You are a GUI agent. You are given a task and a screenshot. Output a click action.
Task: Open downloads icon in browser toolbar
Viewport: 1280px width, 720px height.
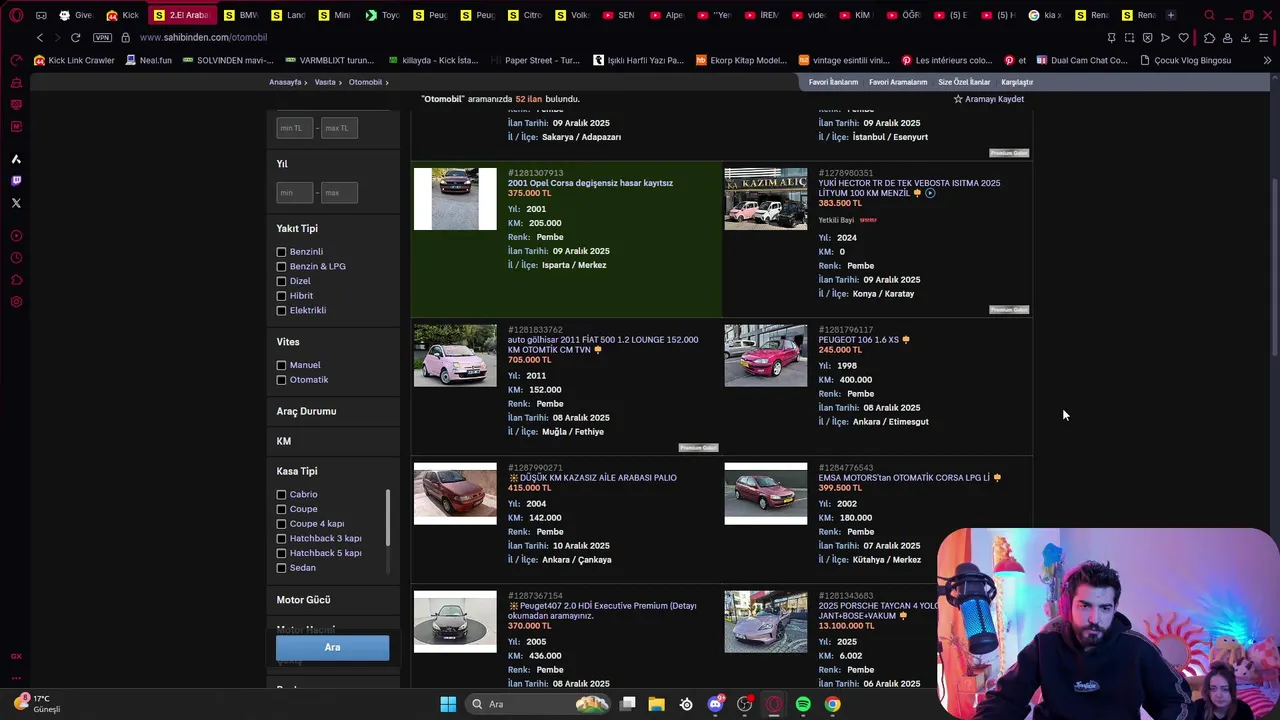point(1245,37)
